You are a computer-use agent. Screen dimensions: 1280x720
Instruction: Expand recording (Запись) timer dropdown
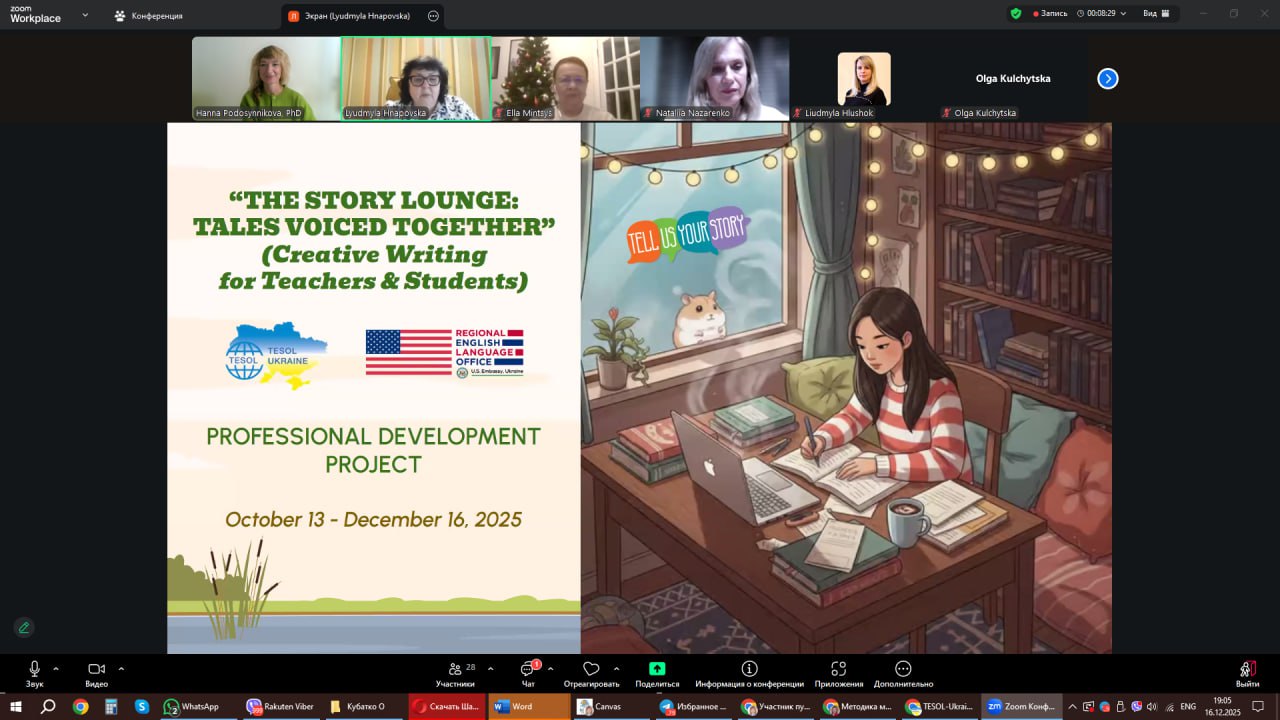click(x=1123, y=14)
